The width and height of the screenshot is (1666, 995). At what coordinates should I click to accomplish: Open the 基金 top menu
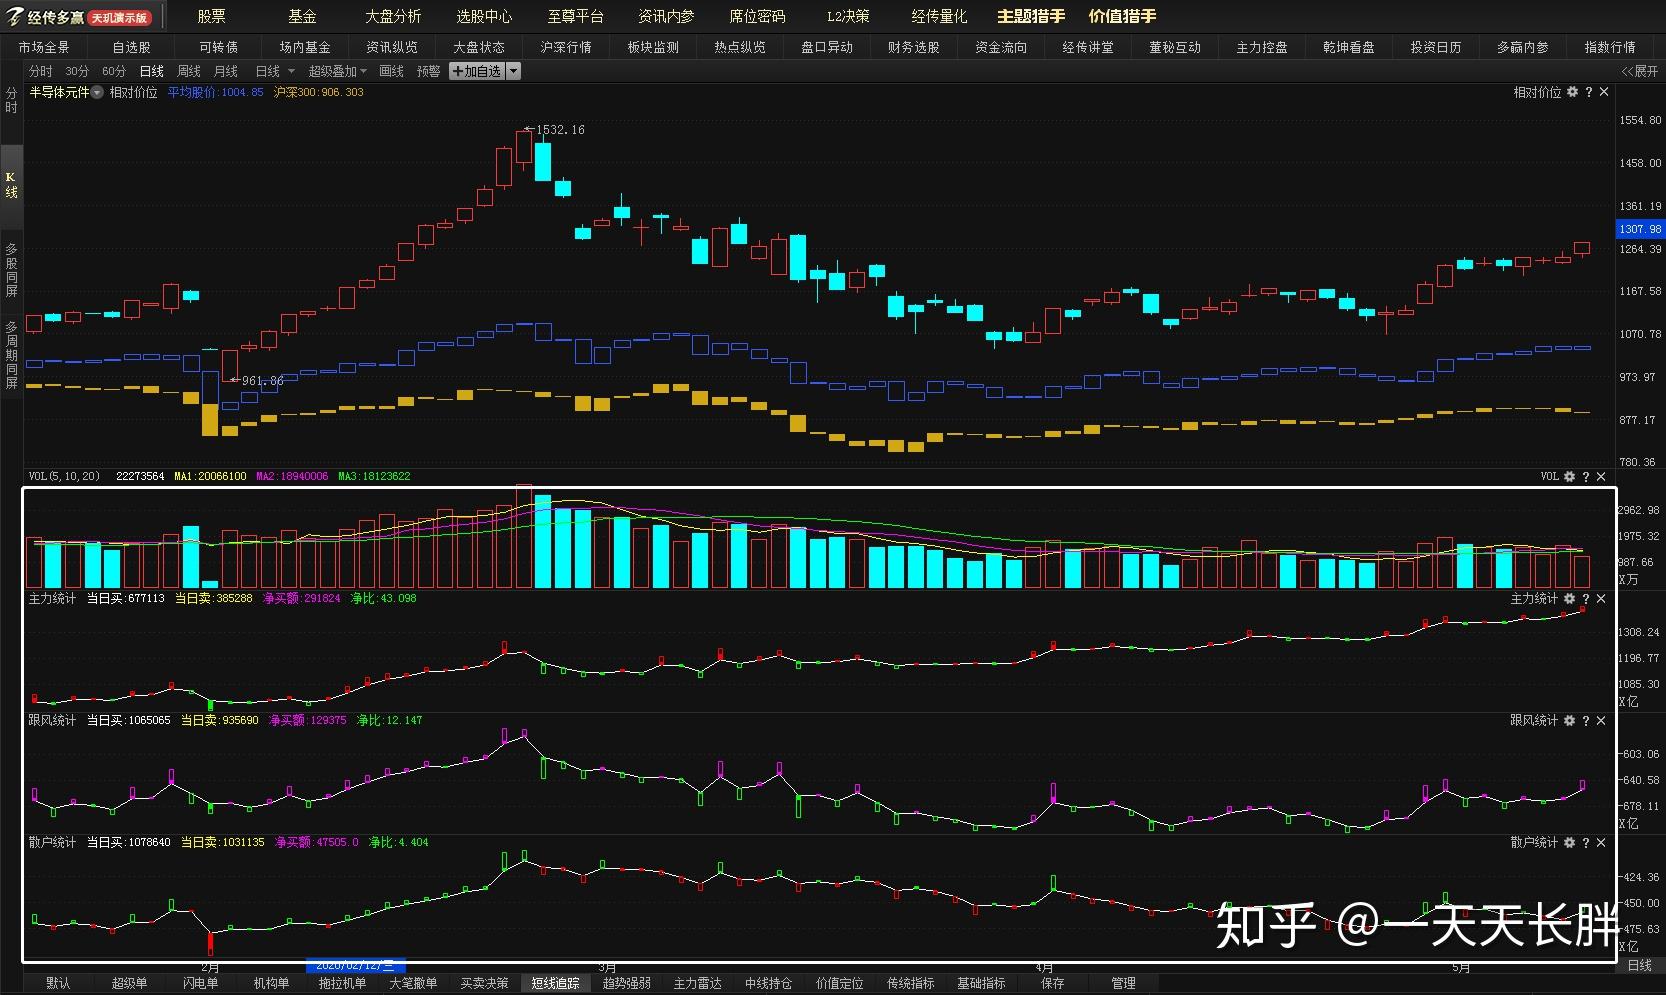302,16
